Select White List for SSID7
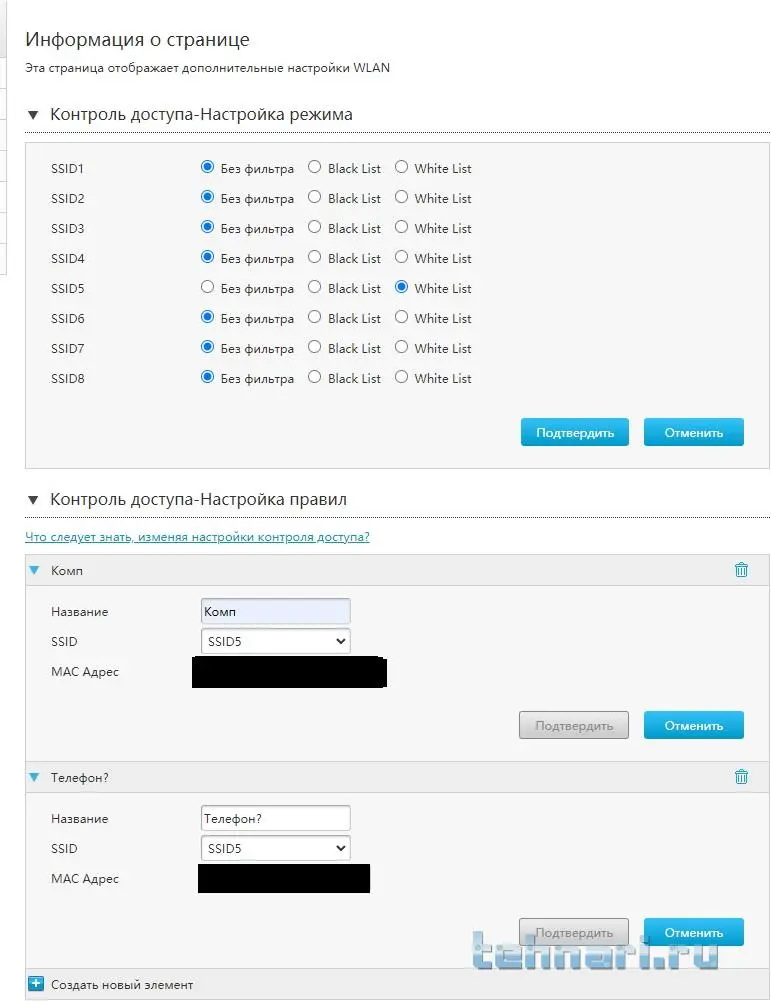 tap(401, 347)
